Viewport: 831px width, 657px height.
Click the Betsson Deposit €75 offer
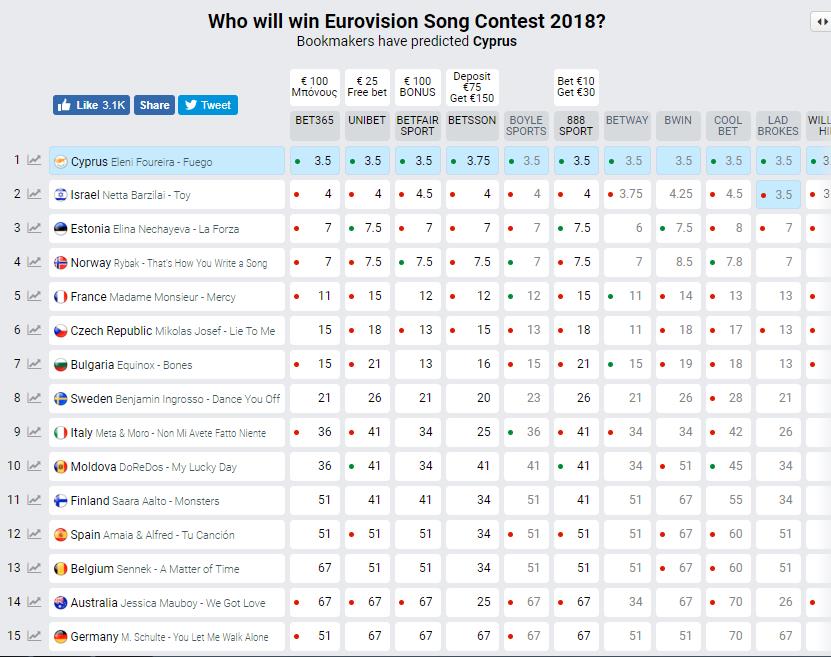[x=472, y=87]
